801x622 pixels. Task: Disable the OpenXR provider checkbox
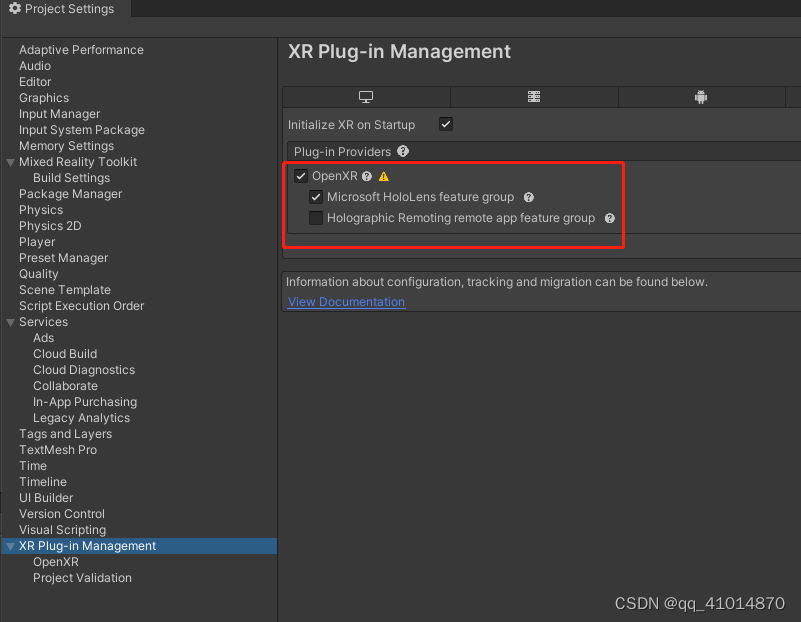click(300, 175)
